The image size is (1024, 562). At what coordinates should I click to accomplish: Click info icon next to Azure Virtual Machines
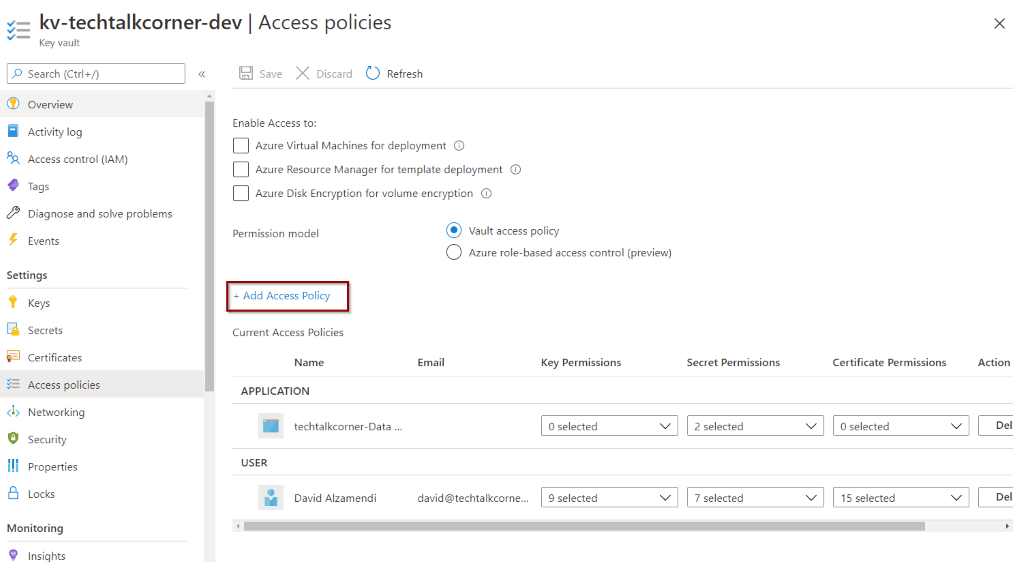(x=459, y=146)
